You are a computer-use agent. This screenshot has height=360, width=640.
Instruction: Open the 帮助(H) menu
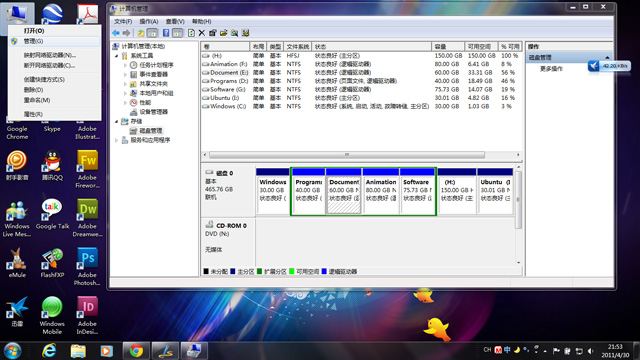point(201,21)
